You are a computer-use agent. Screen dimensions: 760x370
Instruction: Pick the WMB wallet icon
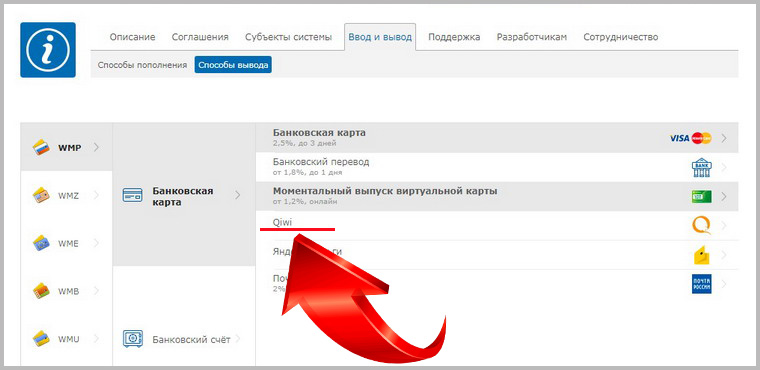coord(41,291)
